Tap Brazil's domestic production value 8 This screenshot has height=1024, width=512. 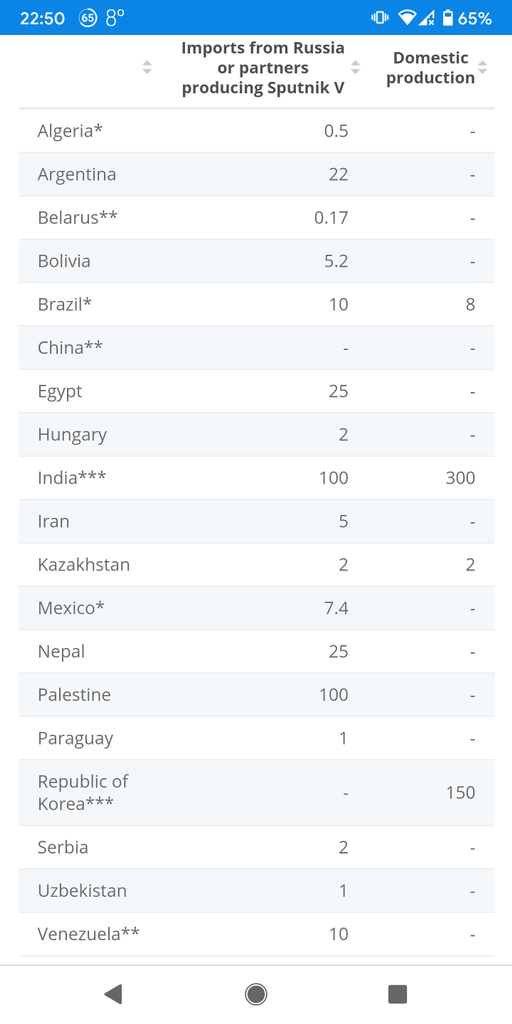tap(470, 305)
